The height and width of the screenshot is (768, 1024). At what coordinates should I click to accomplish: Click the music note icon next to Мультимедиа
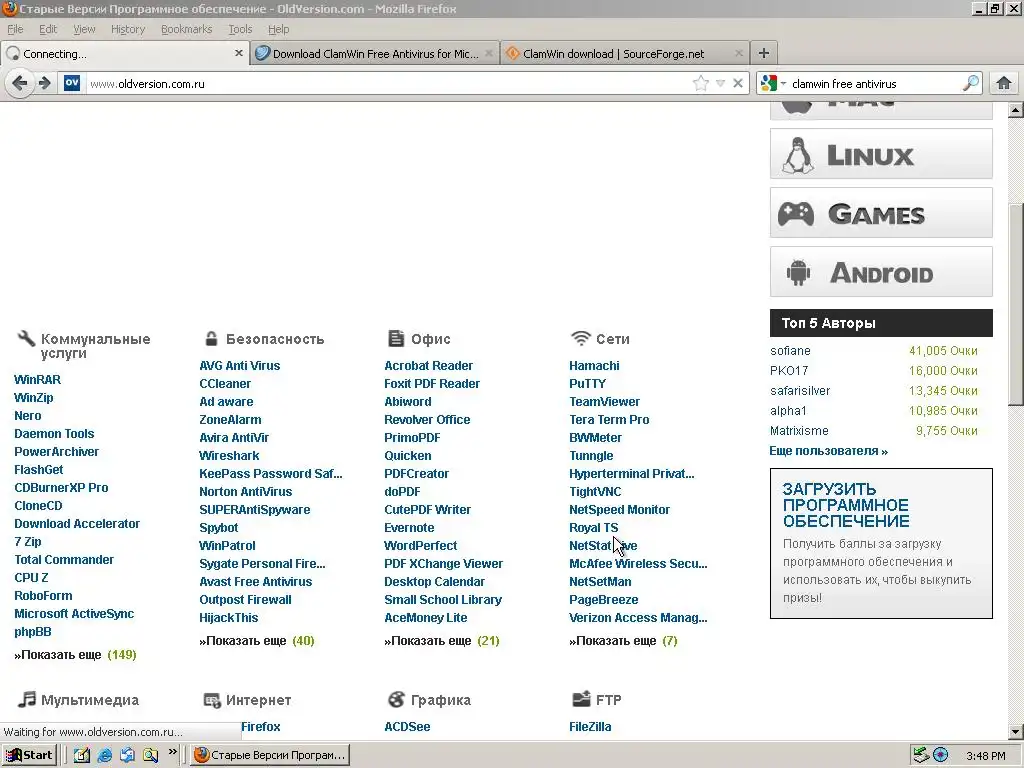[27, 699]
